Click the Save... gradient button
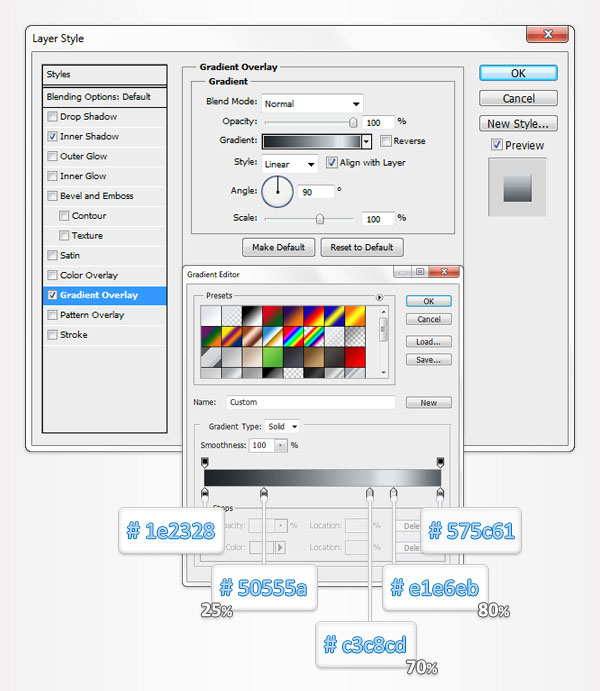The image size is (600, 691). [x=429, y=360]
